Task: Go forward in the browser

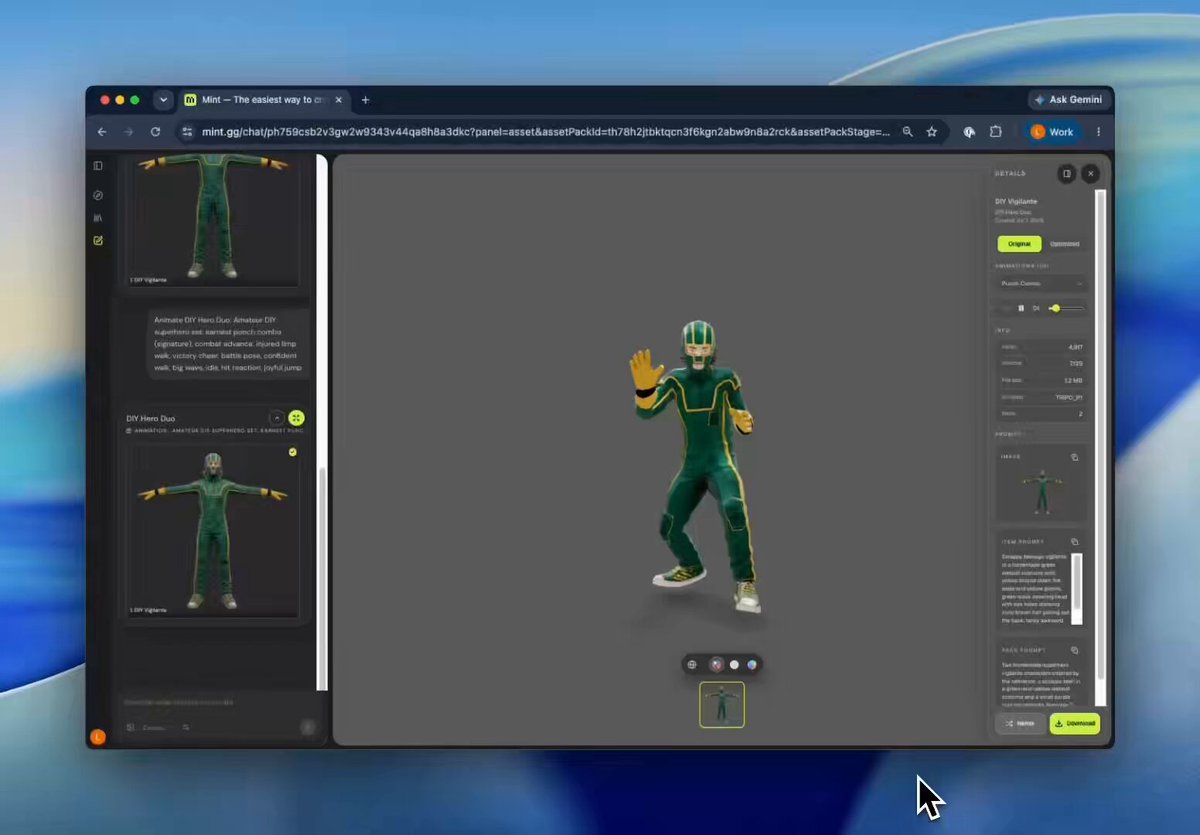Action: [x=128, y=132]
